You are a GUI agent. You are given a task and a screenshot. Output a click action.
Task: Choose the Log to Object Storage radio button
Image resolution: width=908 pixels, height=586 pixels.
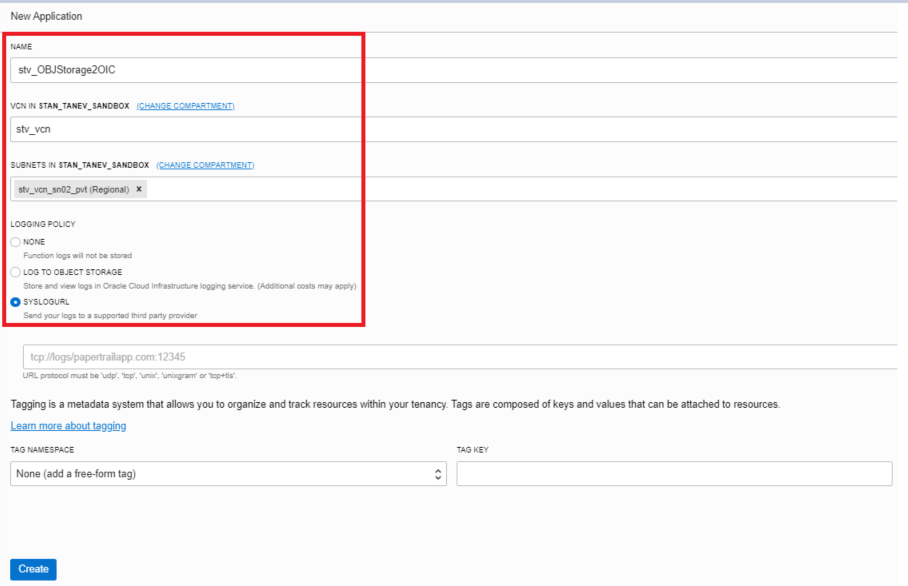(15, 272)
